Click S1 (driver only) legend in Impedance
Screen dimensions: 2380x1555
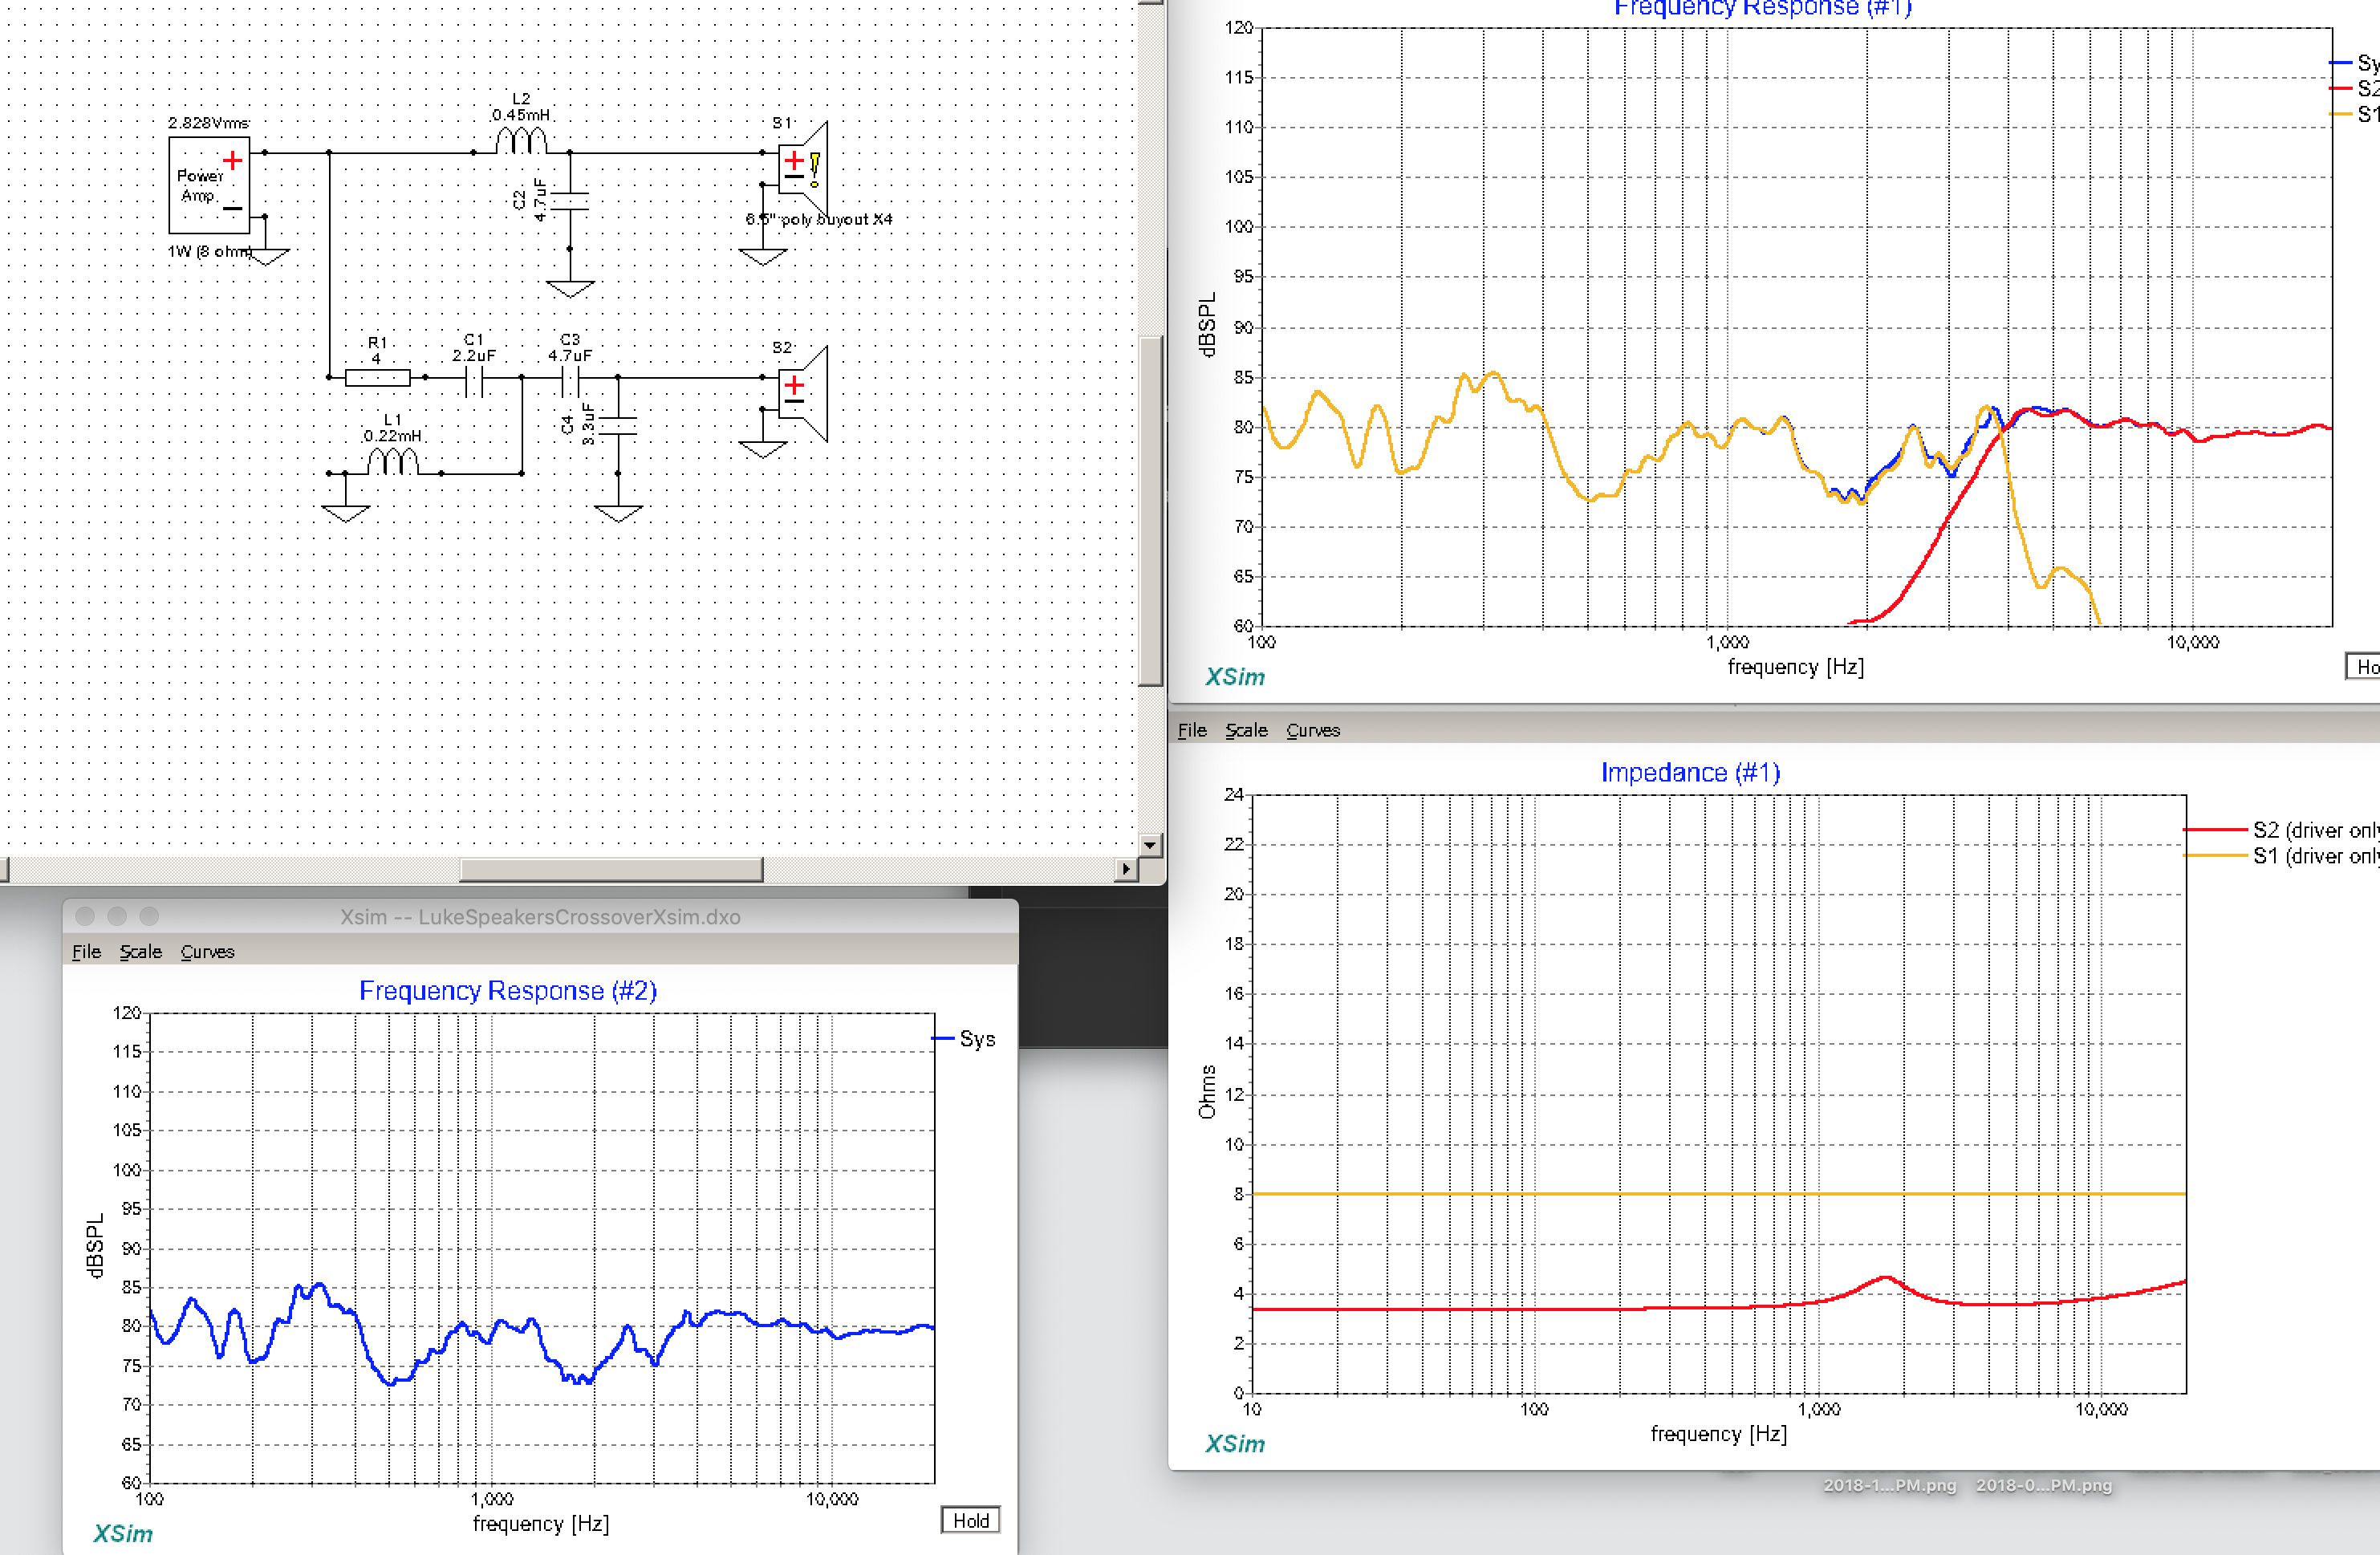point(2282,856)
